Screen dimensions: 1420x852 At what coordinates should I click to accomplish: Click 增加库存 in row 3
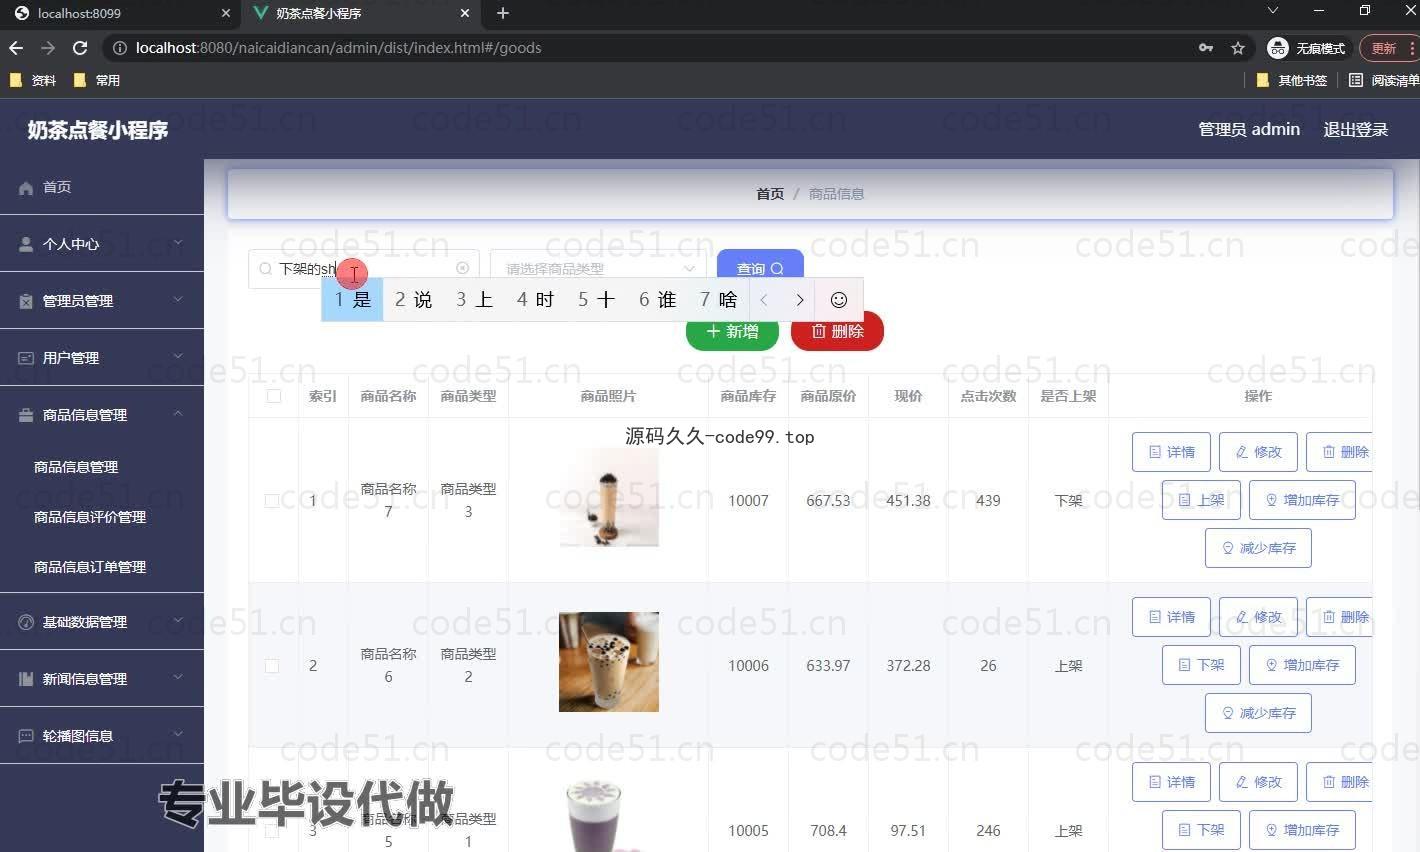[x=1302, y=830]
